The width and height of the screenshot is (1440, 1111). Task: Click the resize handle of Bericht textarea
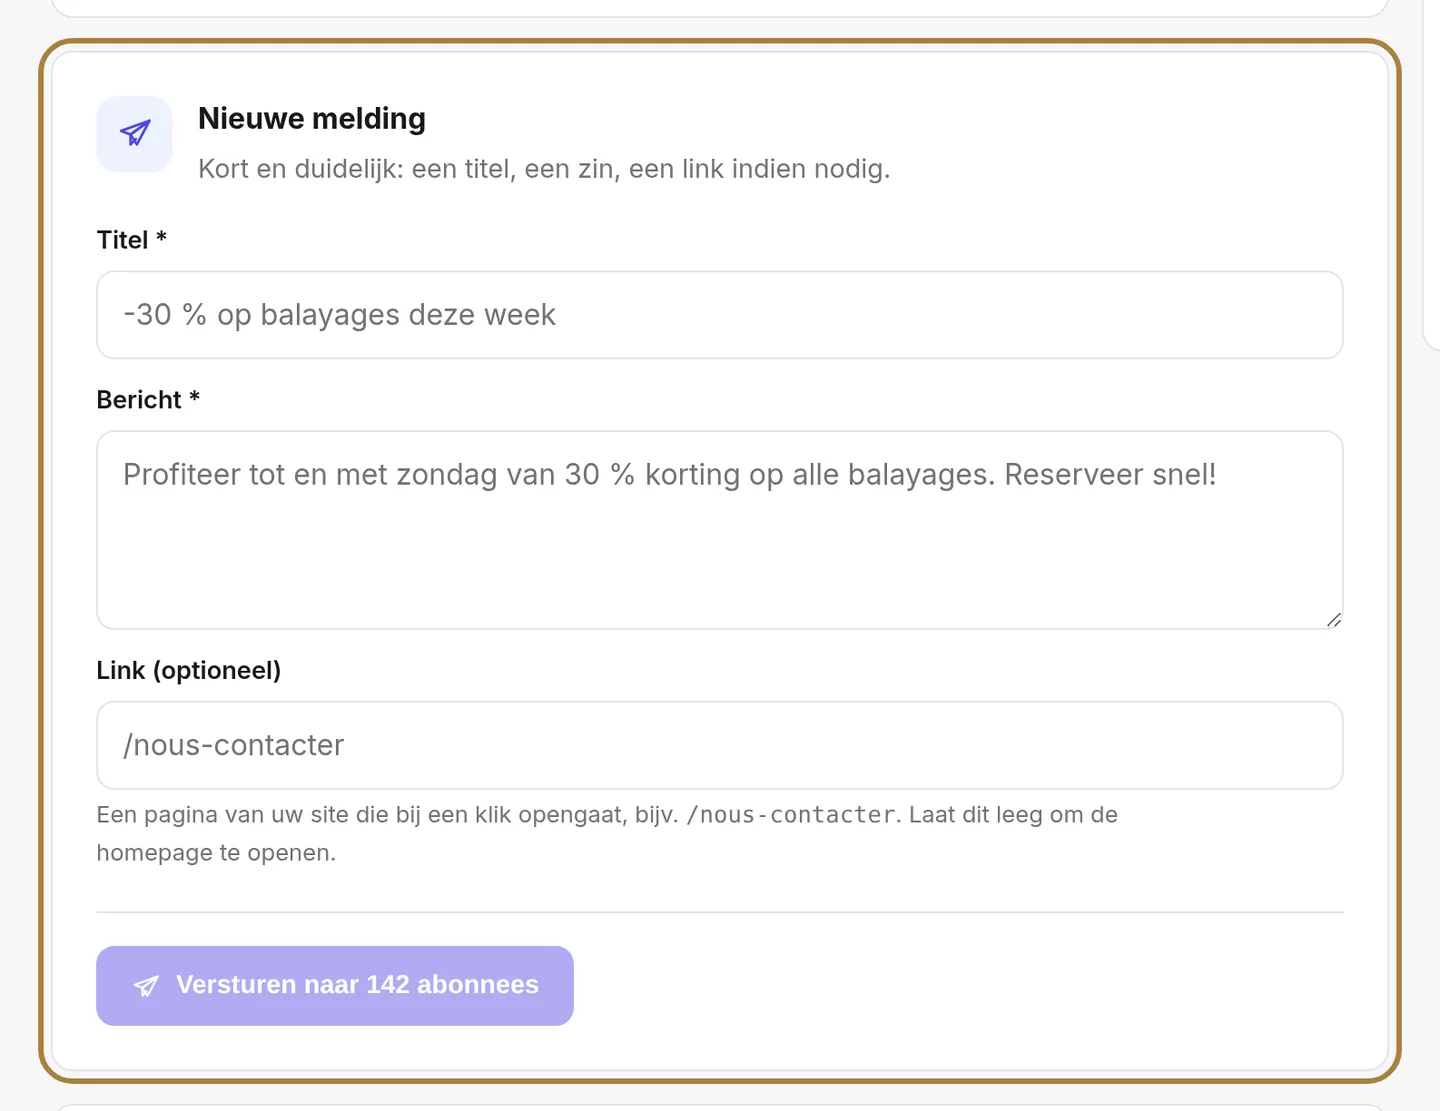tap(1333, 620)
